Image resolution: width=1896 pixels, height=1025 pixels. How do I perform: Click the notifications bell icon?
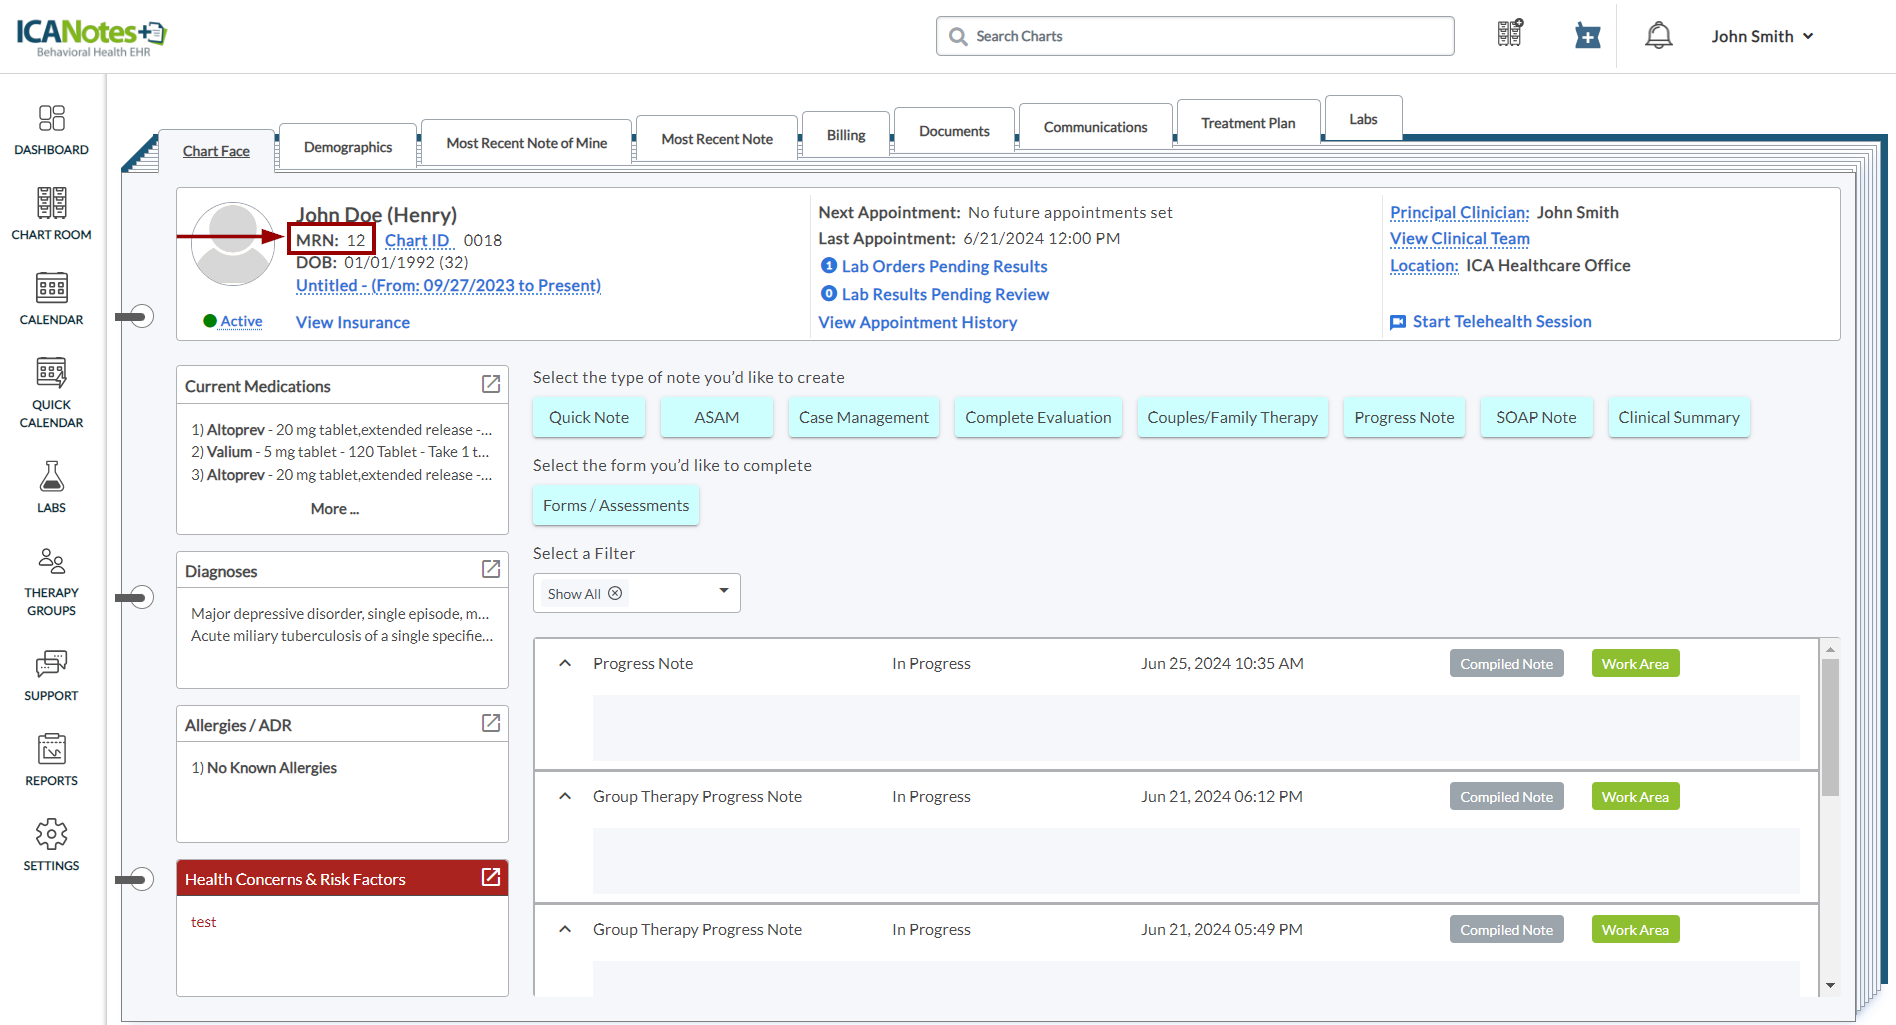(x=1658, y=36)
